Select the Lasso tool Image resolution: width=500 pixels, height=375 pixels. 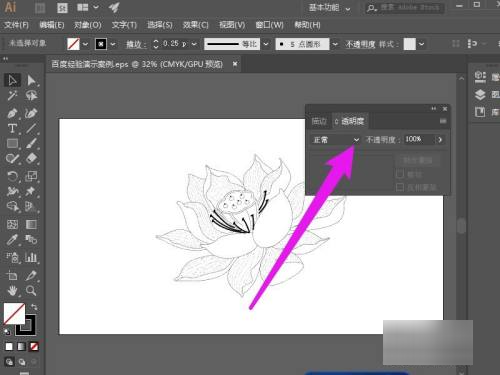[31, 96]
